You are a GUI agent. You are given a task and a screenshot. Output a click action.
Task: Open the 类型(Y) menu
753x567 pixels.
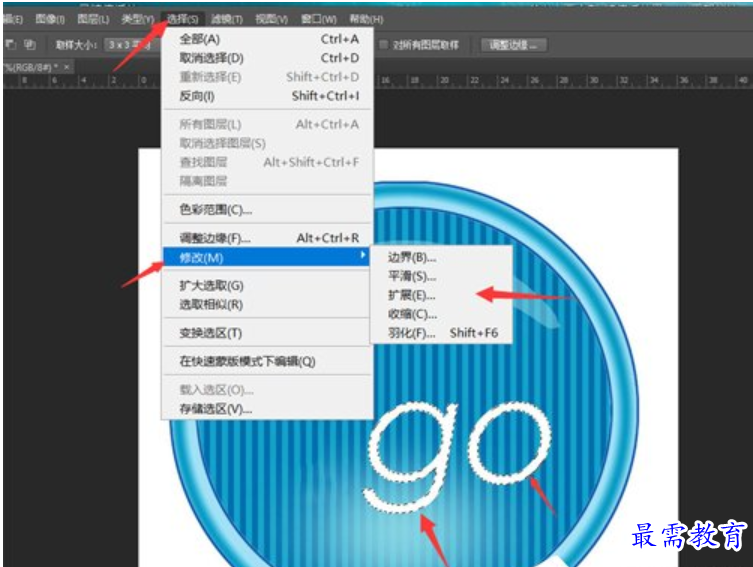pos(137,19)
